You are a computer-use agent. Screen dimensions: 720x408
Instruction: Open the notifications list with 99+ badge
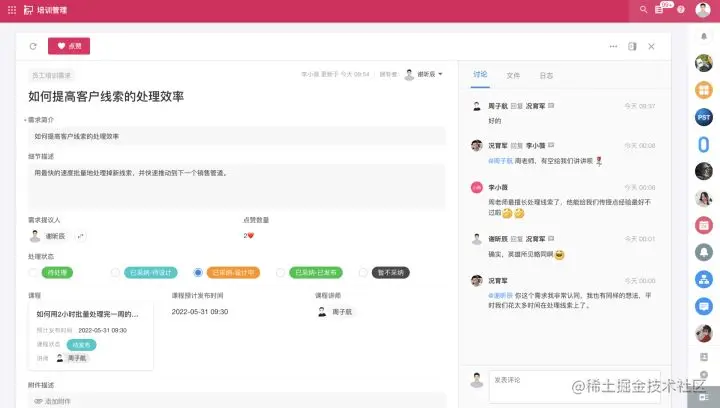660,9
